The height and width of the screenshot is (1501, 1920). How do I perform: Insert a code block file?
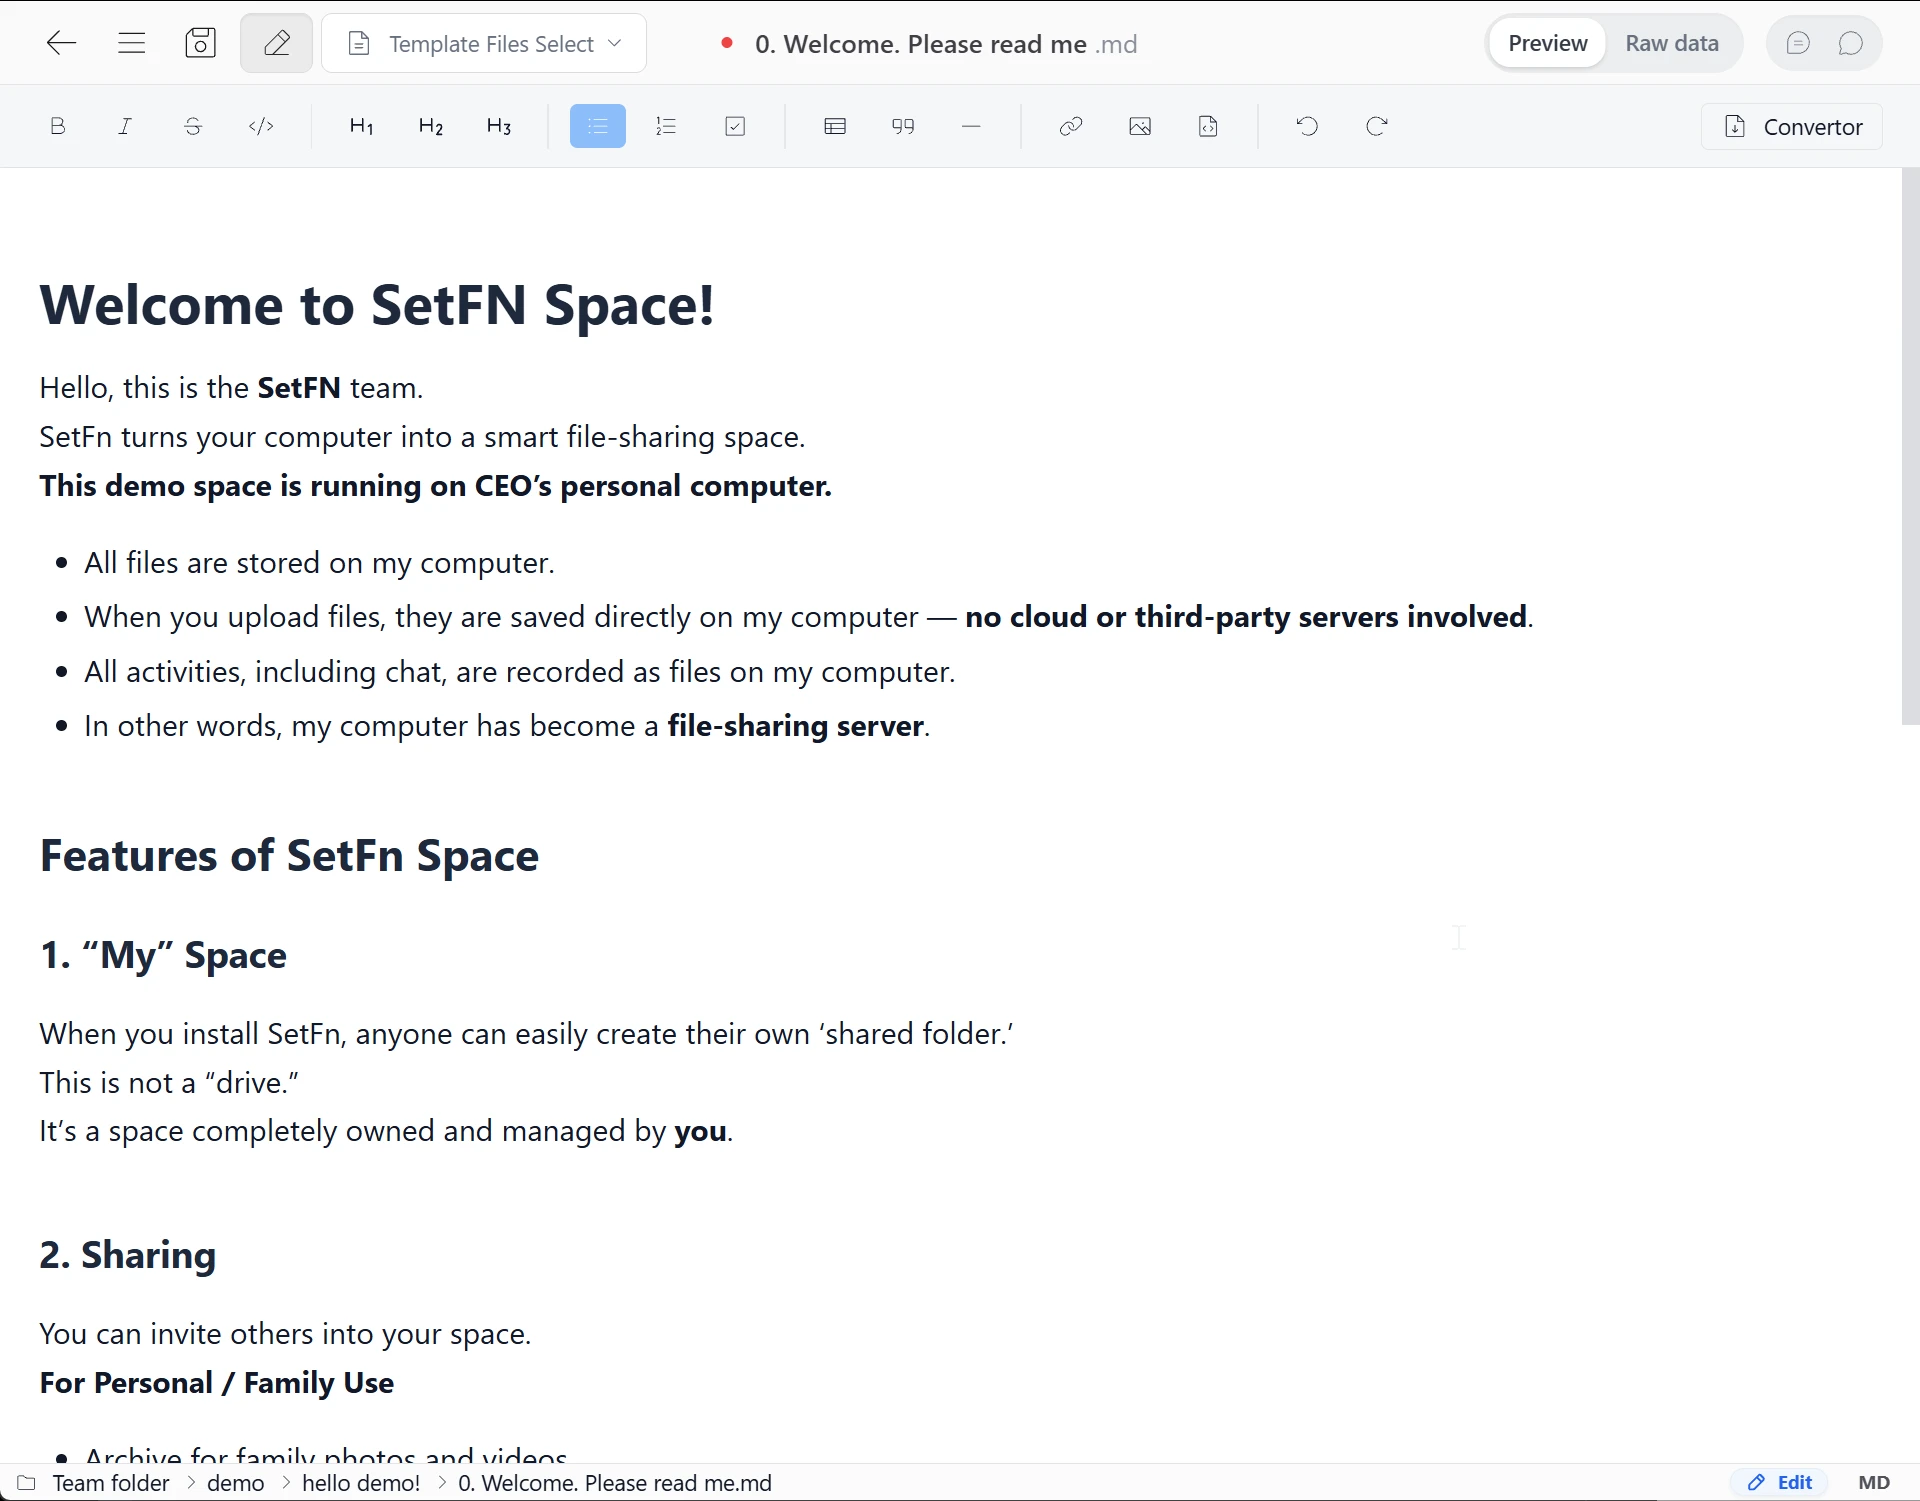pyautogui.click(x=1208, y=126)
